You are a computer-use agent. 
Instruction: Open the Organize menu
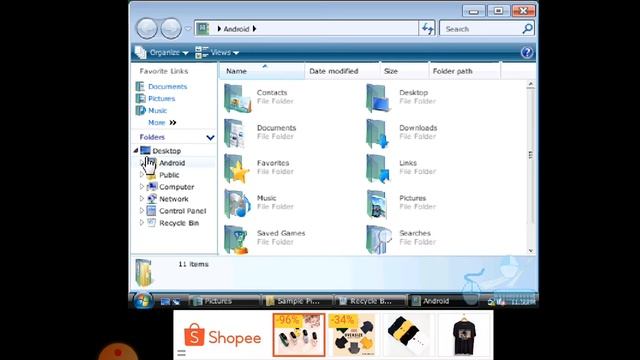click(x=162, y=52)
